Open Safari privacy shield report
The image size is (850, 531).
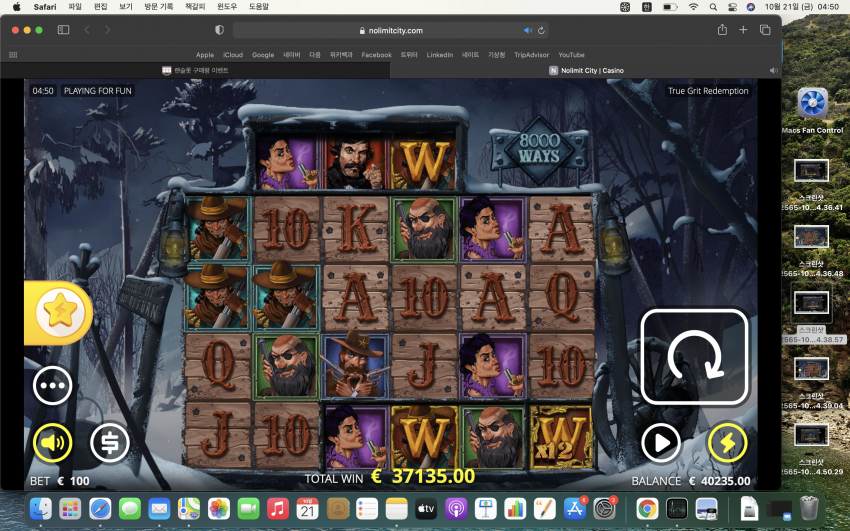coord(220,30)
